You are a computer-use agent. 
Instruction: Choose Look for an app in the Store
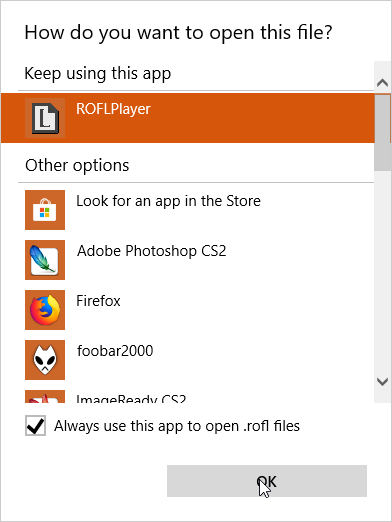168,201
